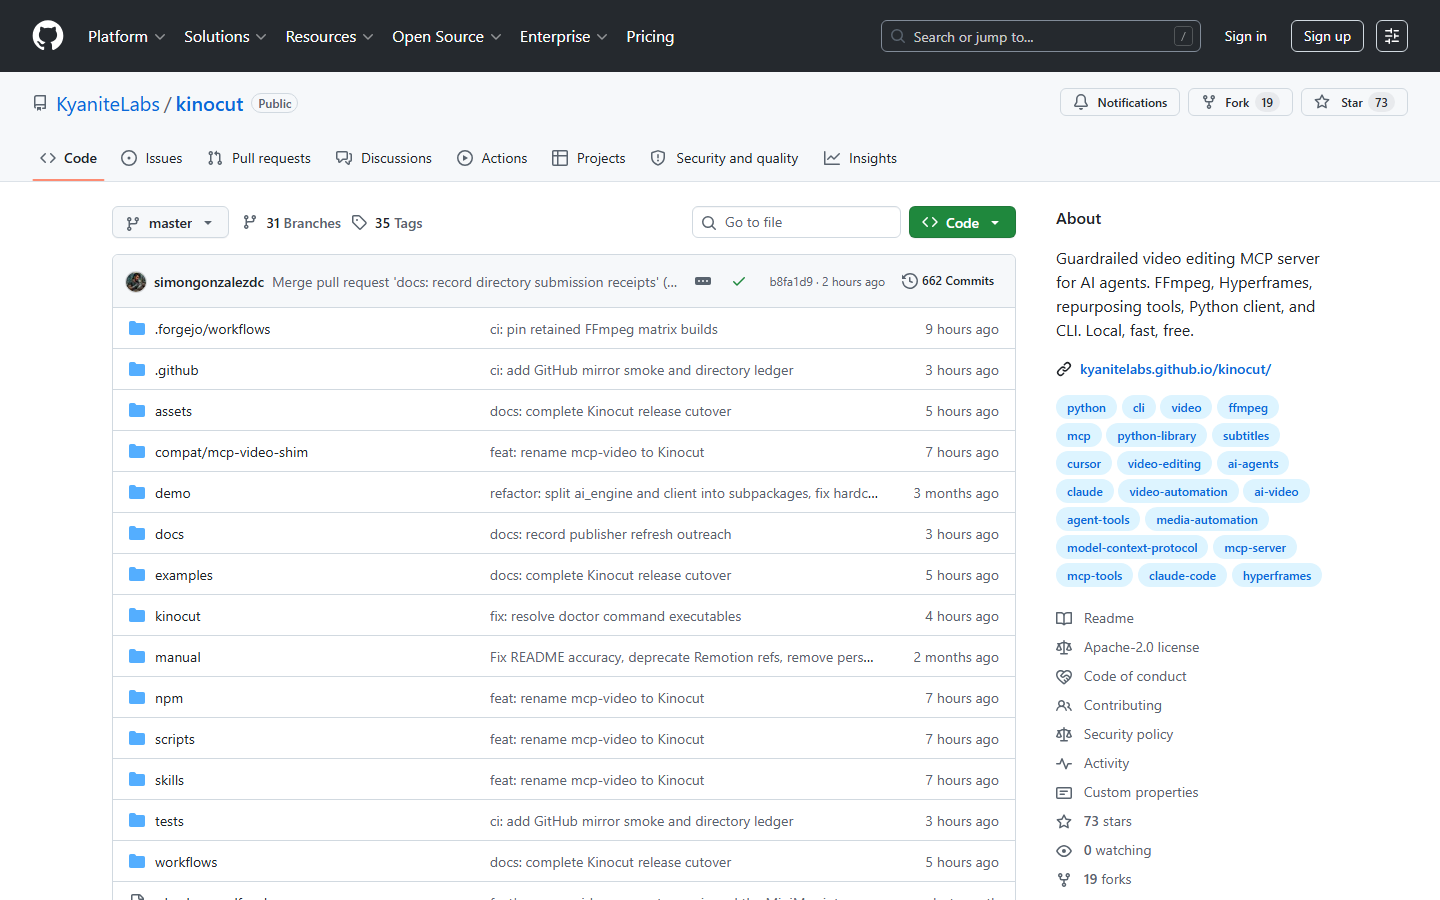Click the branch icon beside 31 Branches
The height and width of the screenshot is (900, 1440).
pyautogui.click(x=250, y=223)
